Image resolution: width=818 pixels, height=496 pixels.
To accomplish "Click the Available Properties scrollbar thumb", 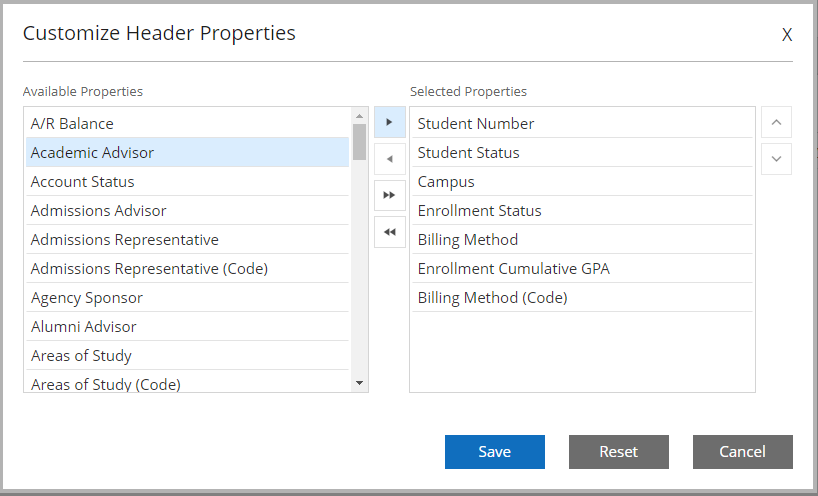I will (x=359, y=142).
